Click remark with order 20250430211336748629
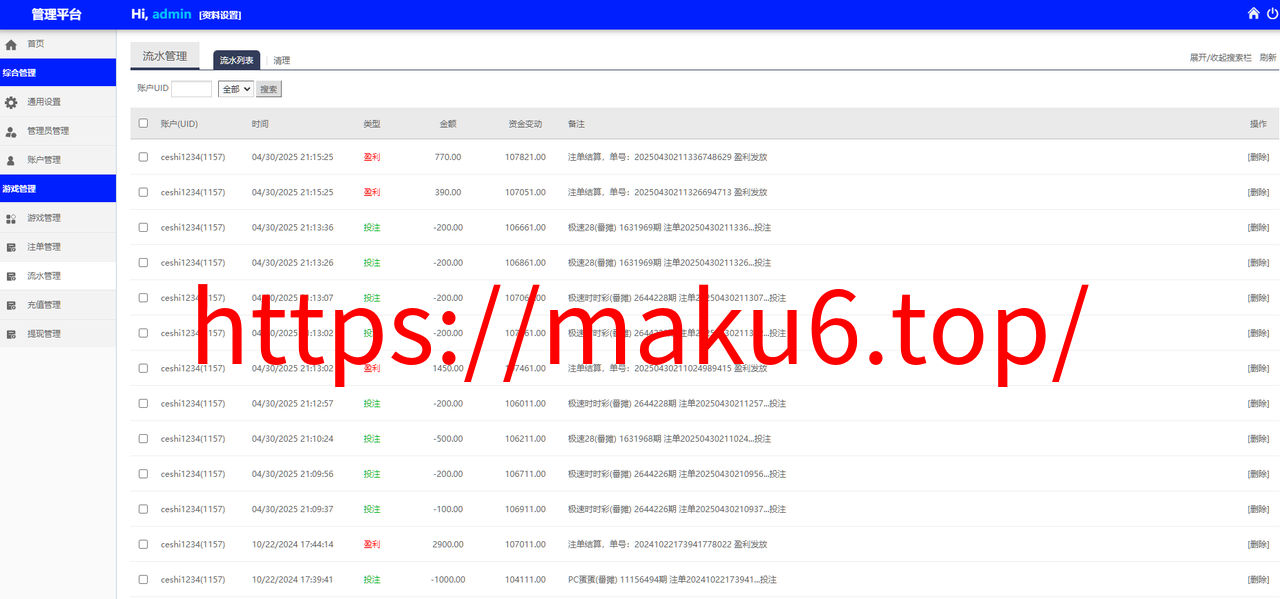The height and width of the screenshot is (599, 1280). click(667, 157)
